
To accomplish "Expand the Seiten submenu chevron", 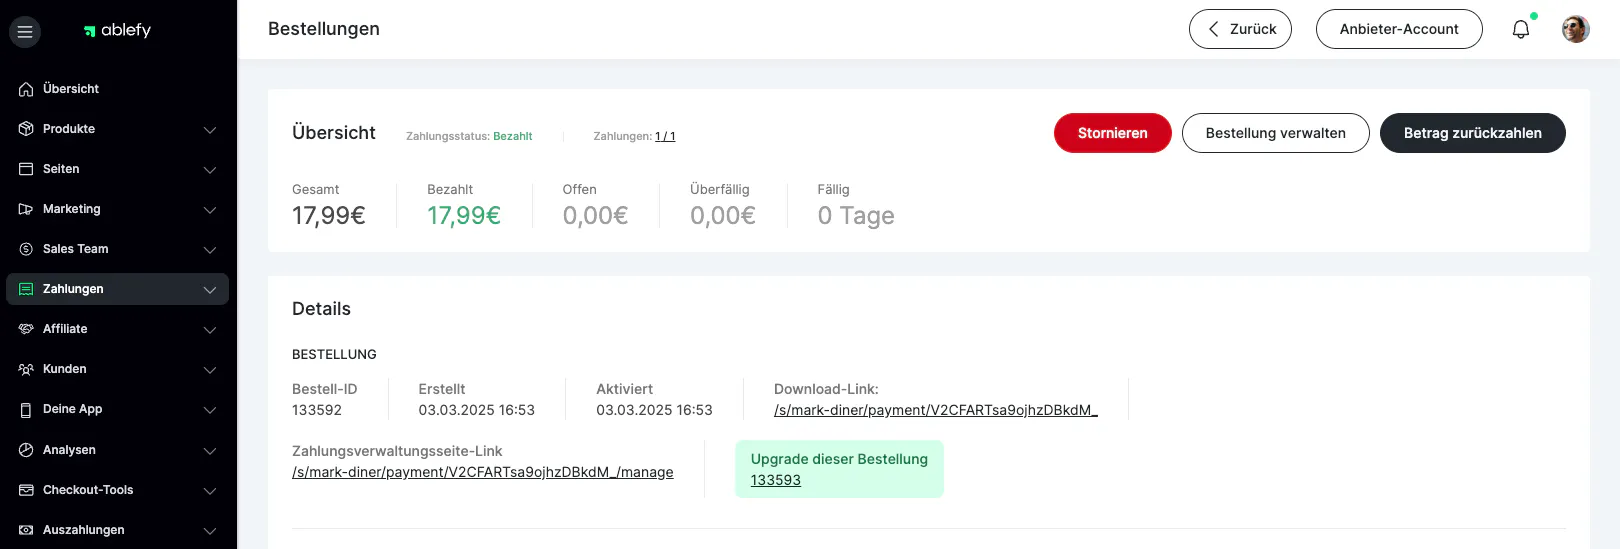I will tap(210, 170).
